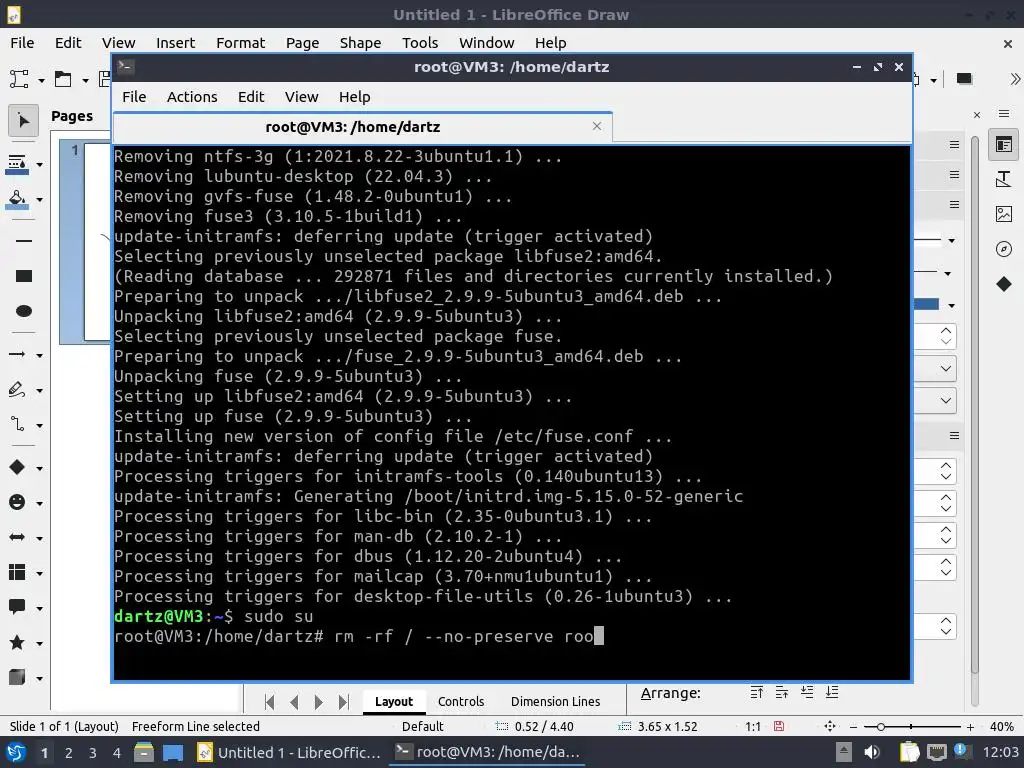Image resolution: width=1024 pixels, height=768 pixels.
Task: Open terminal's View menu
Action: click(301, 97)
